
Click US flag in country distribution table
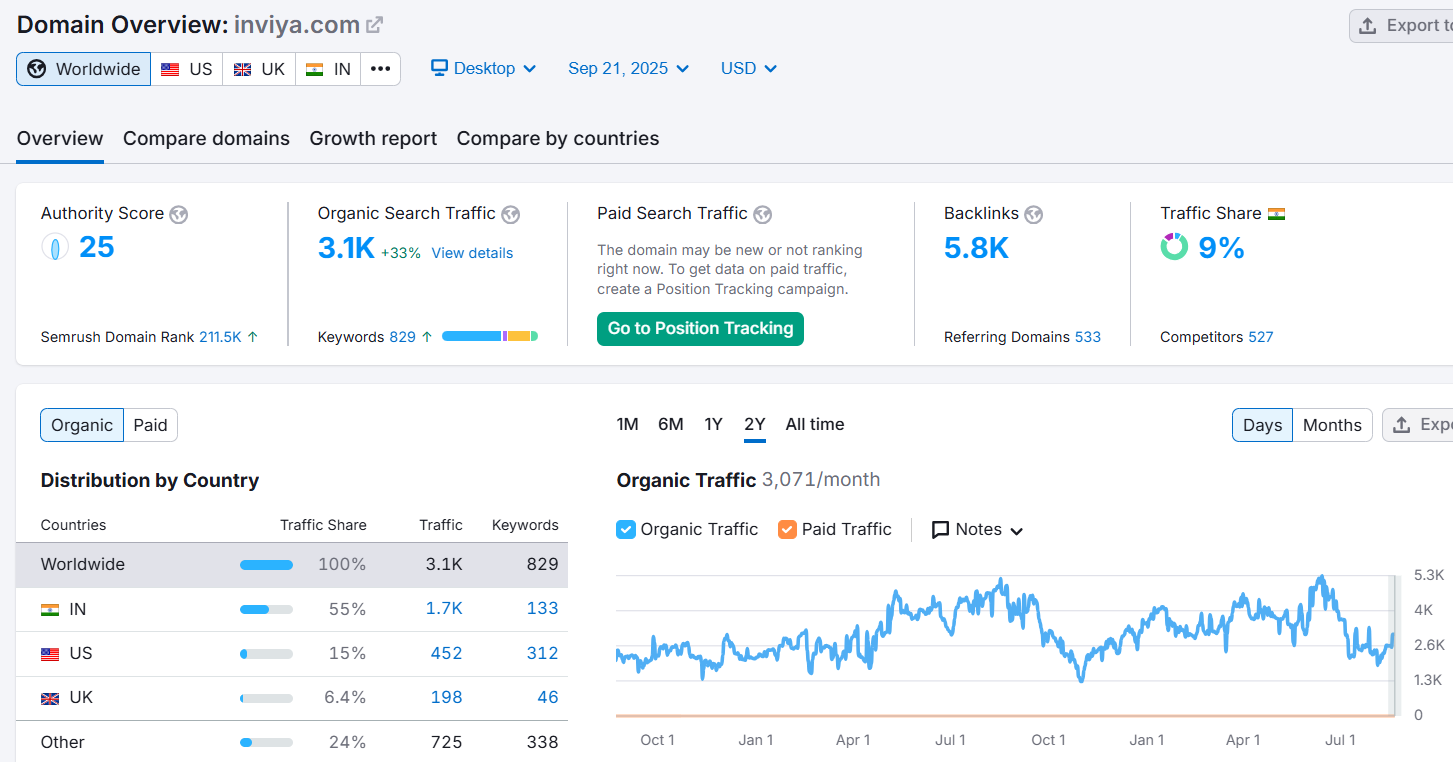(50, 654)
